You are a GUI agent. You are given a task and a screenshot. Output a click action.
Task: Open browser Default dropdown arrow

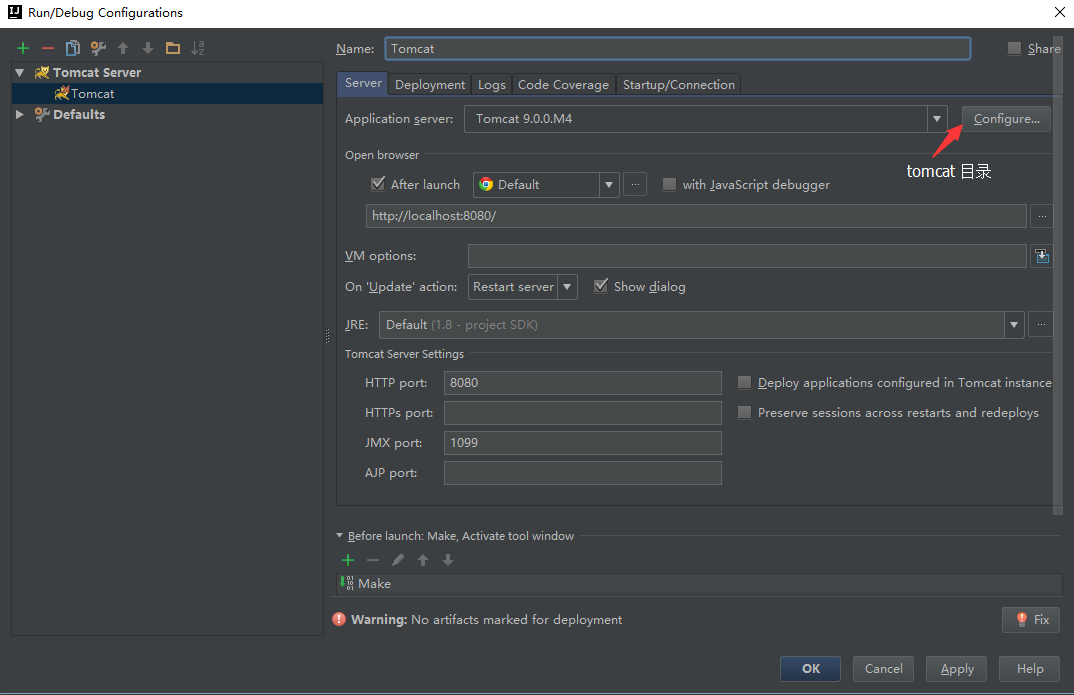[x=609, y=185]
